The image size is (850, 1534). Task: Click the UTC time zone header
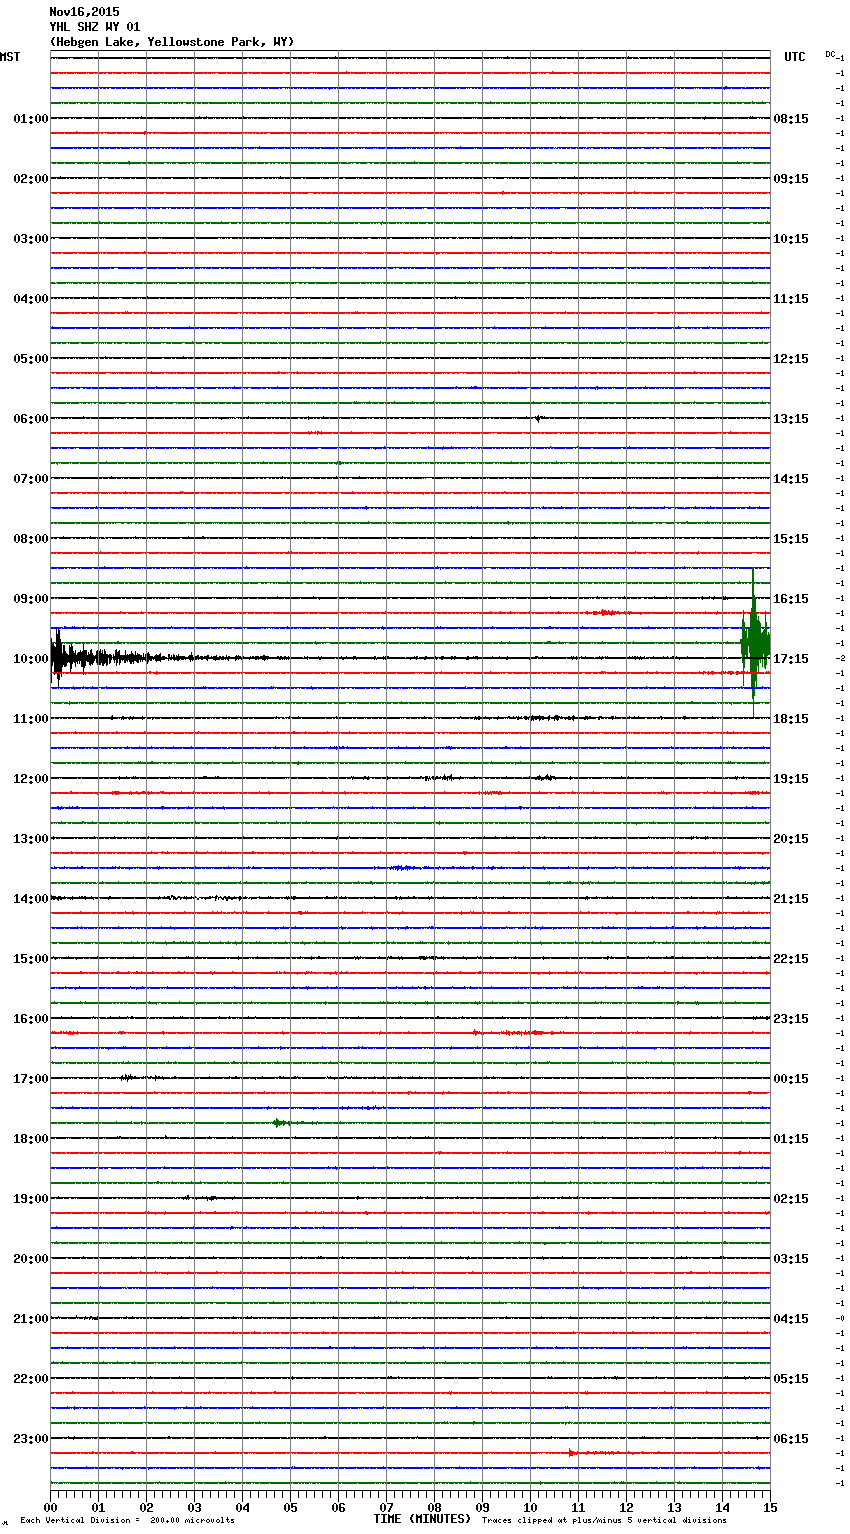(795, 57)
